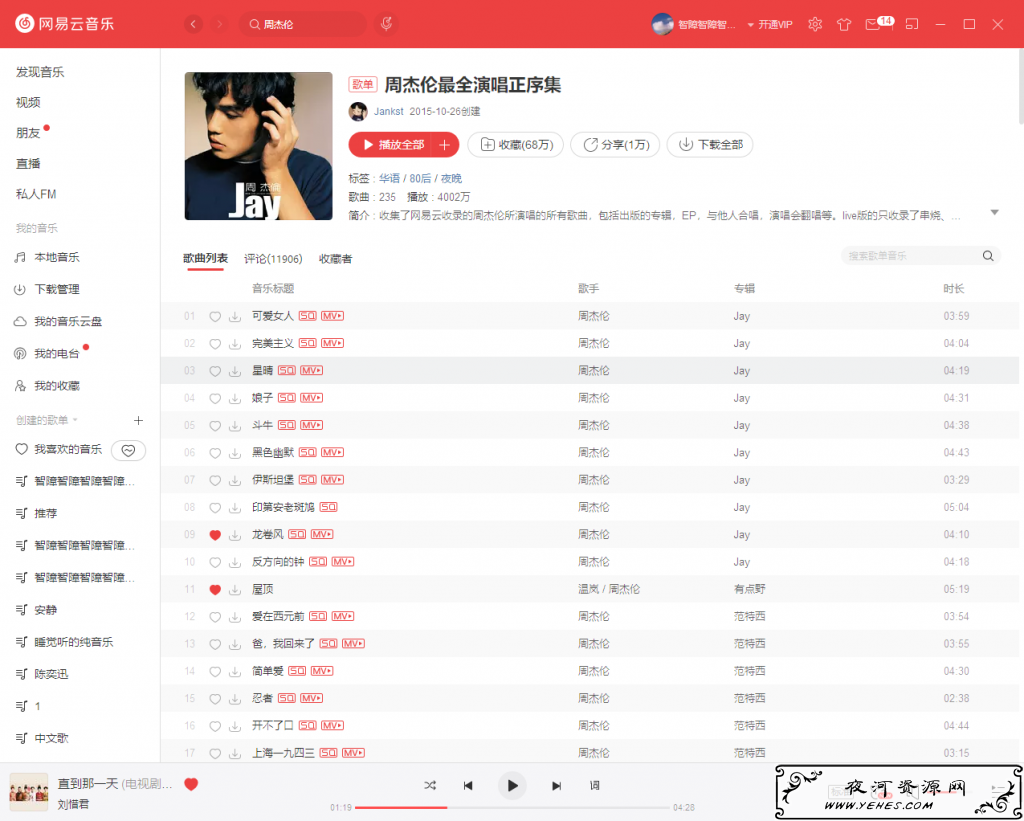Screen dimensions: 1024x821
Task: Seek in the playback progress bar
Action: (x=513, y=808)
